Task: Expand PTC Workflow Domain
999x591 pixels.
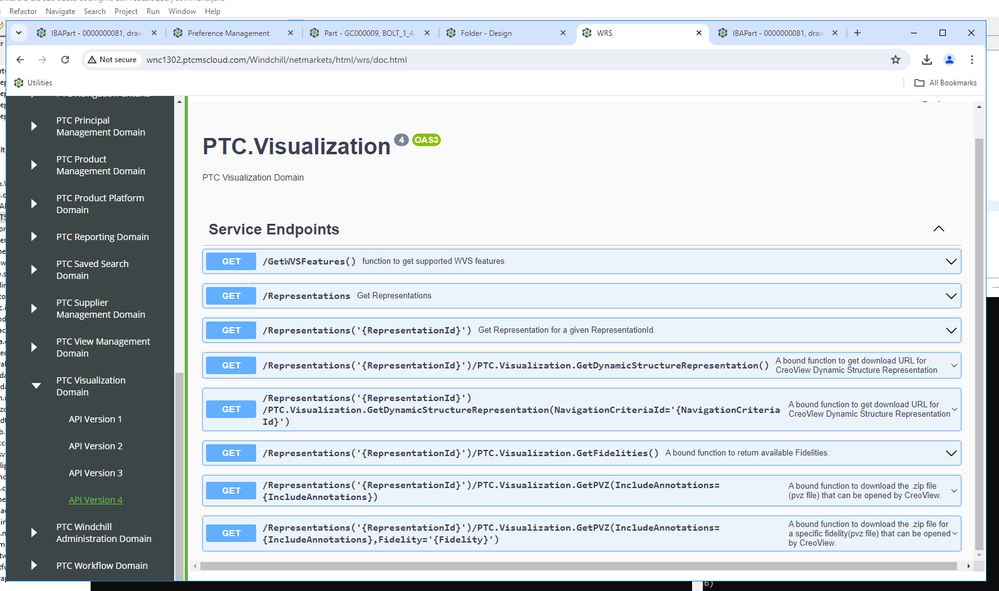Action: [34, 565]
